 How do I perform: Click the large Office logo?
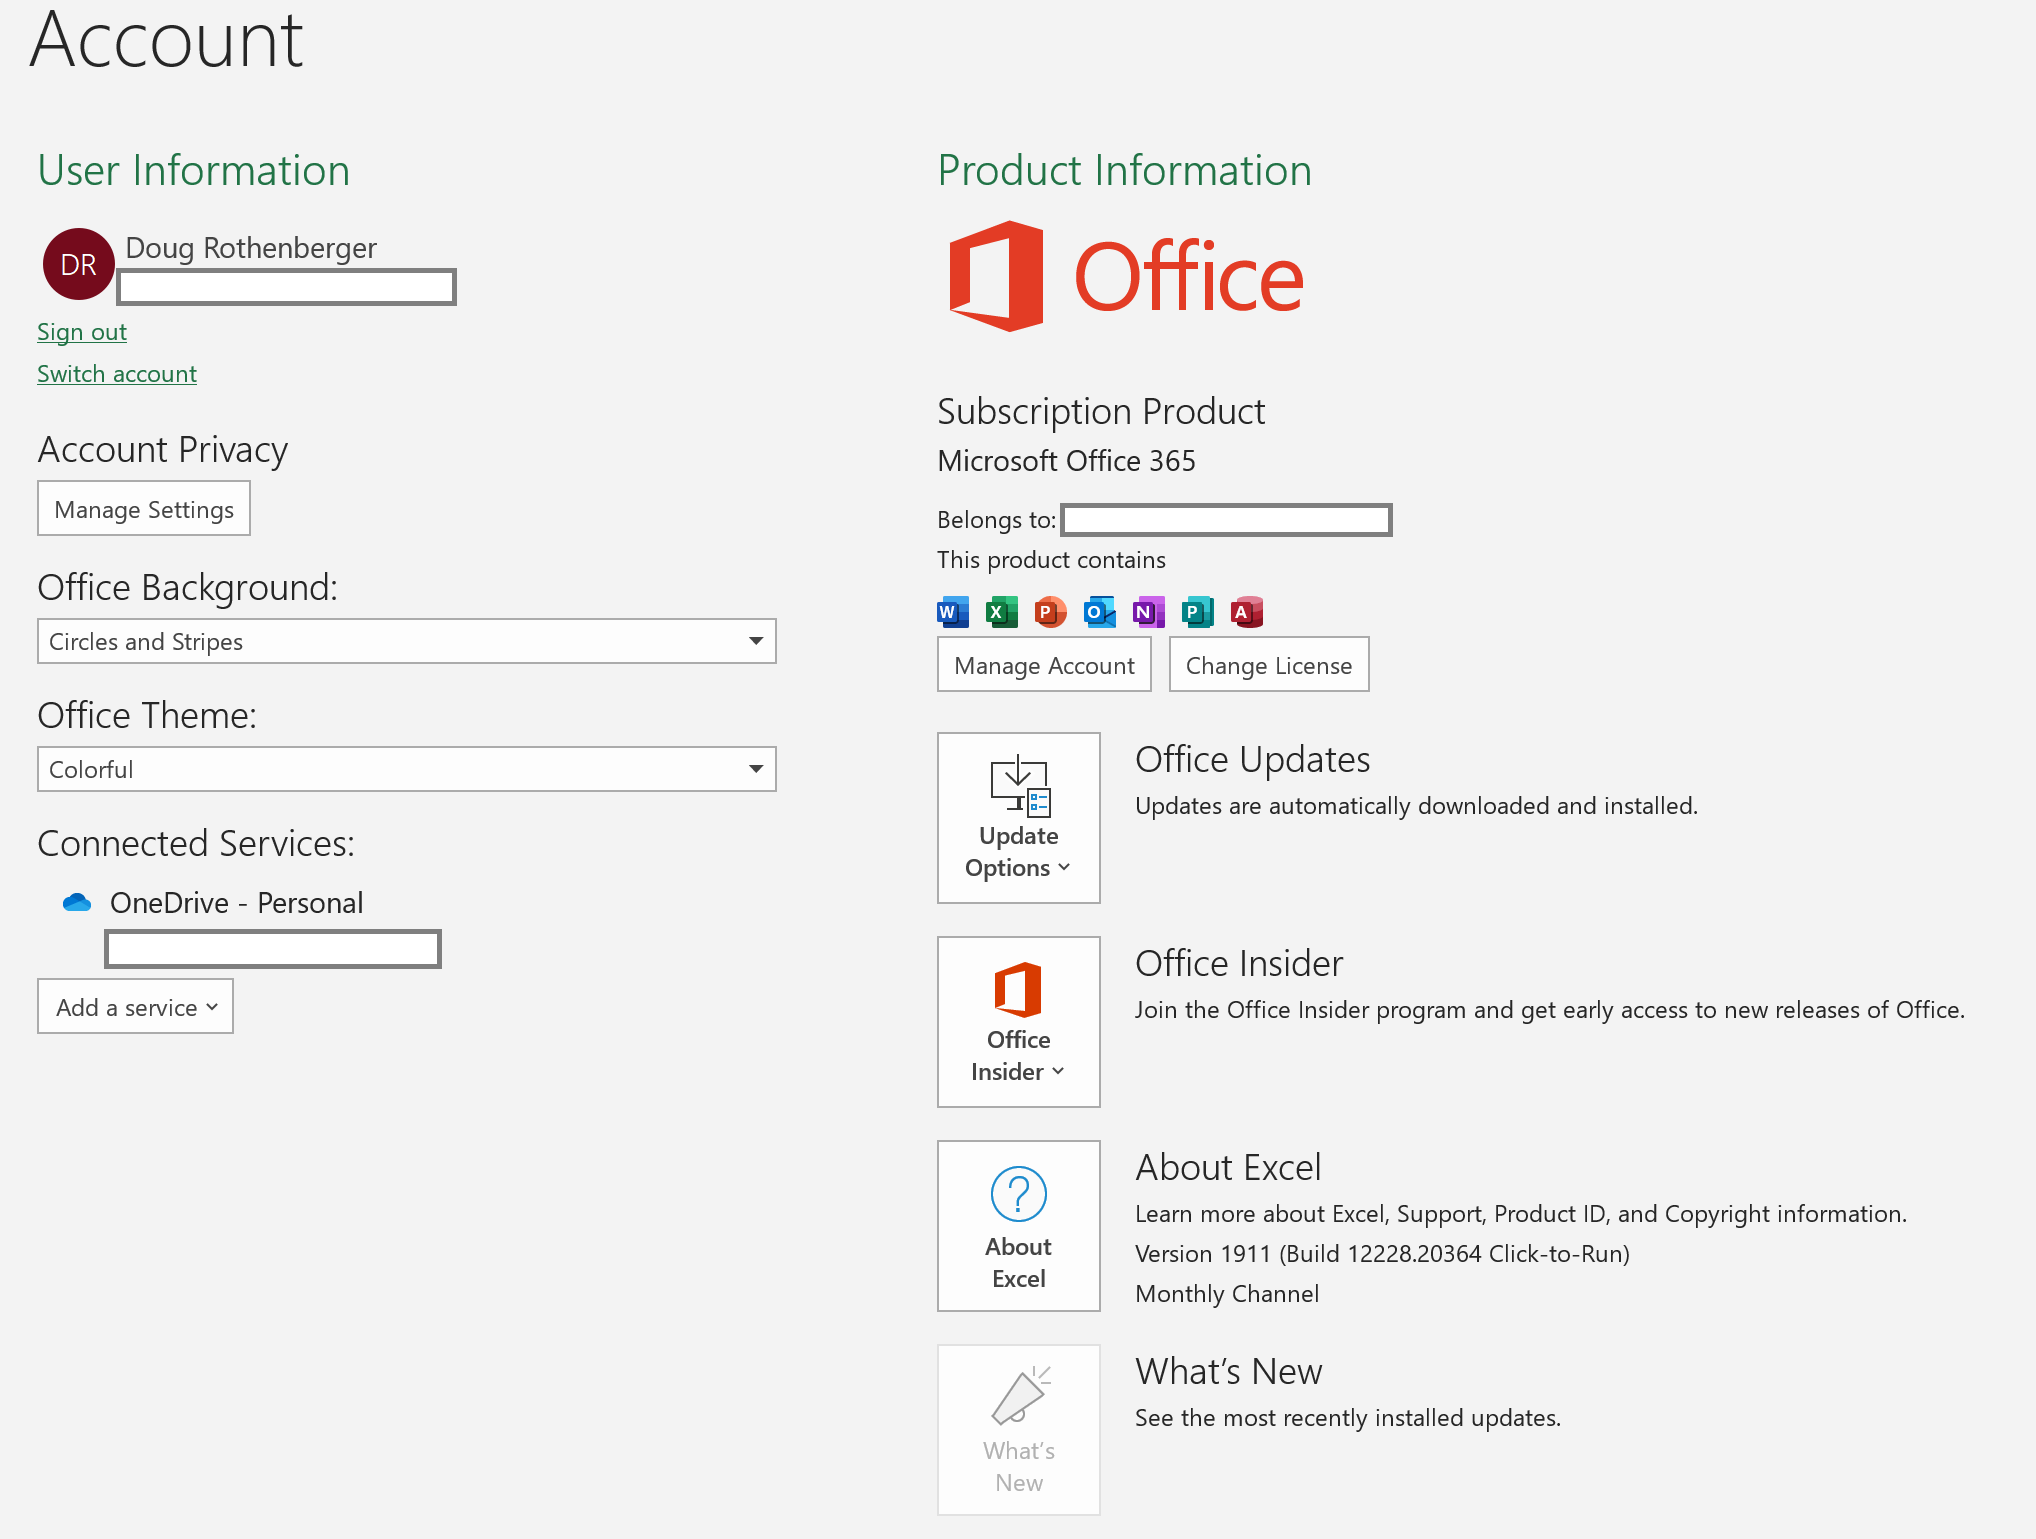pyautogui.click(x=1126, y=276)
